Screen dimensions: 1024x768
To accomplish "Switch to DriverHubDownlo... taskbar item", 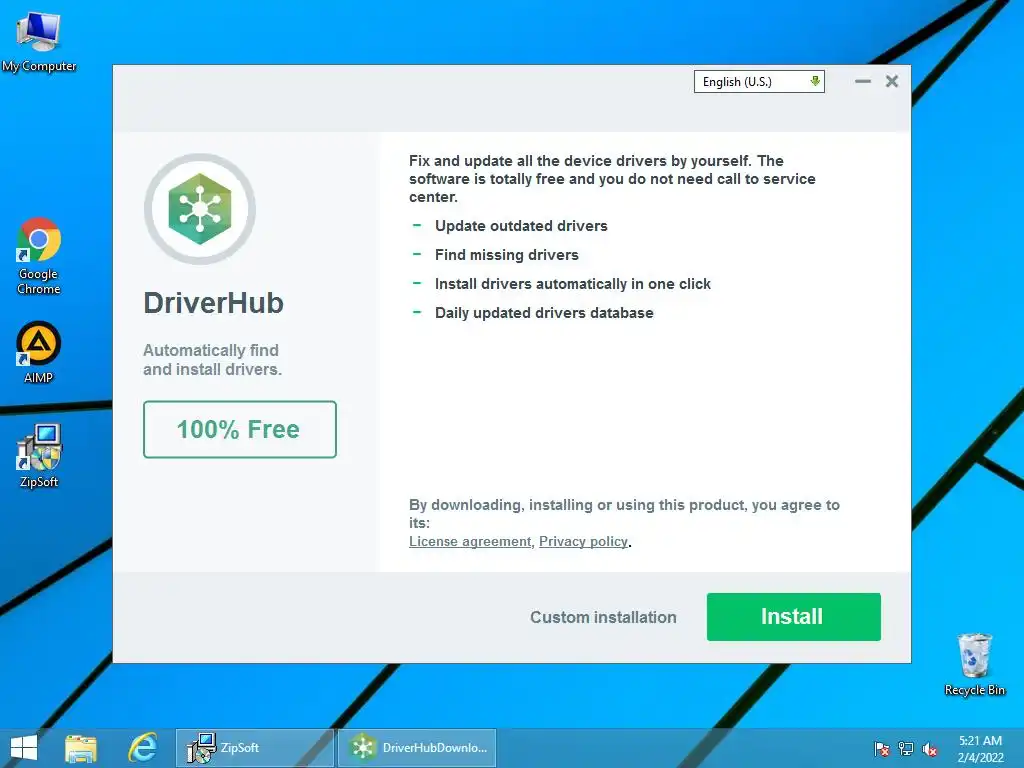I will coord(417,748).
